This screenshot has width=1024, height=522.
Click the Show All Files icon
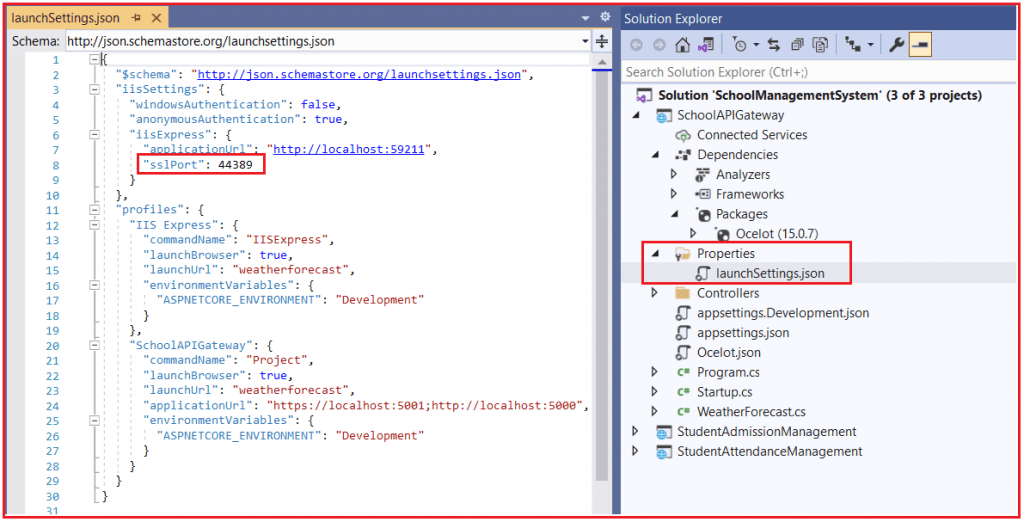(820, 45)
